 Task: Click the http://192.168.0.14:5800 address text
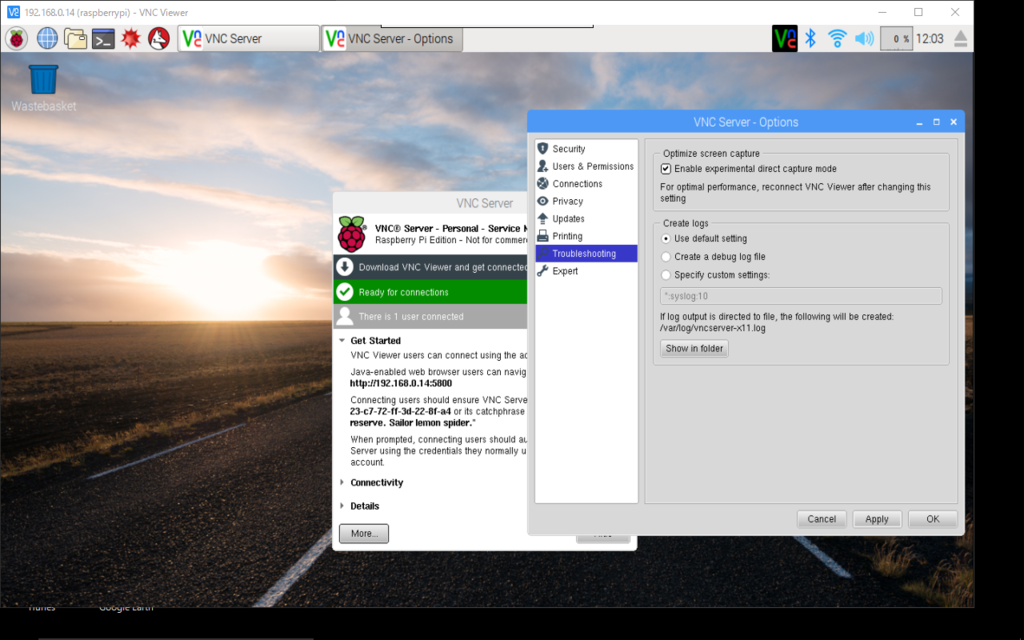click(x=400, y=383)
